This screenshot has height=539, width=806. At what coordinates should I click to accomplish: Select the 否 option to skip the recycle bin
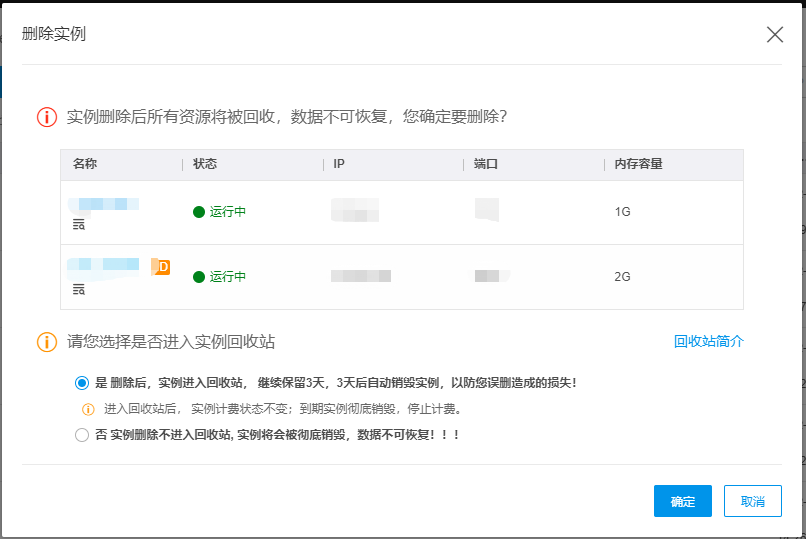click(82, 435)
